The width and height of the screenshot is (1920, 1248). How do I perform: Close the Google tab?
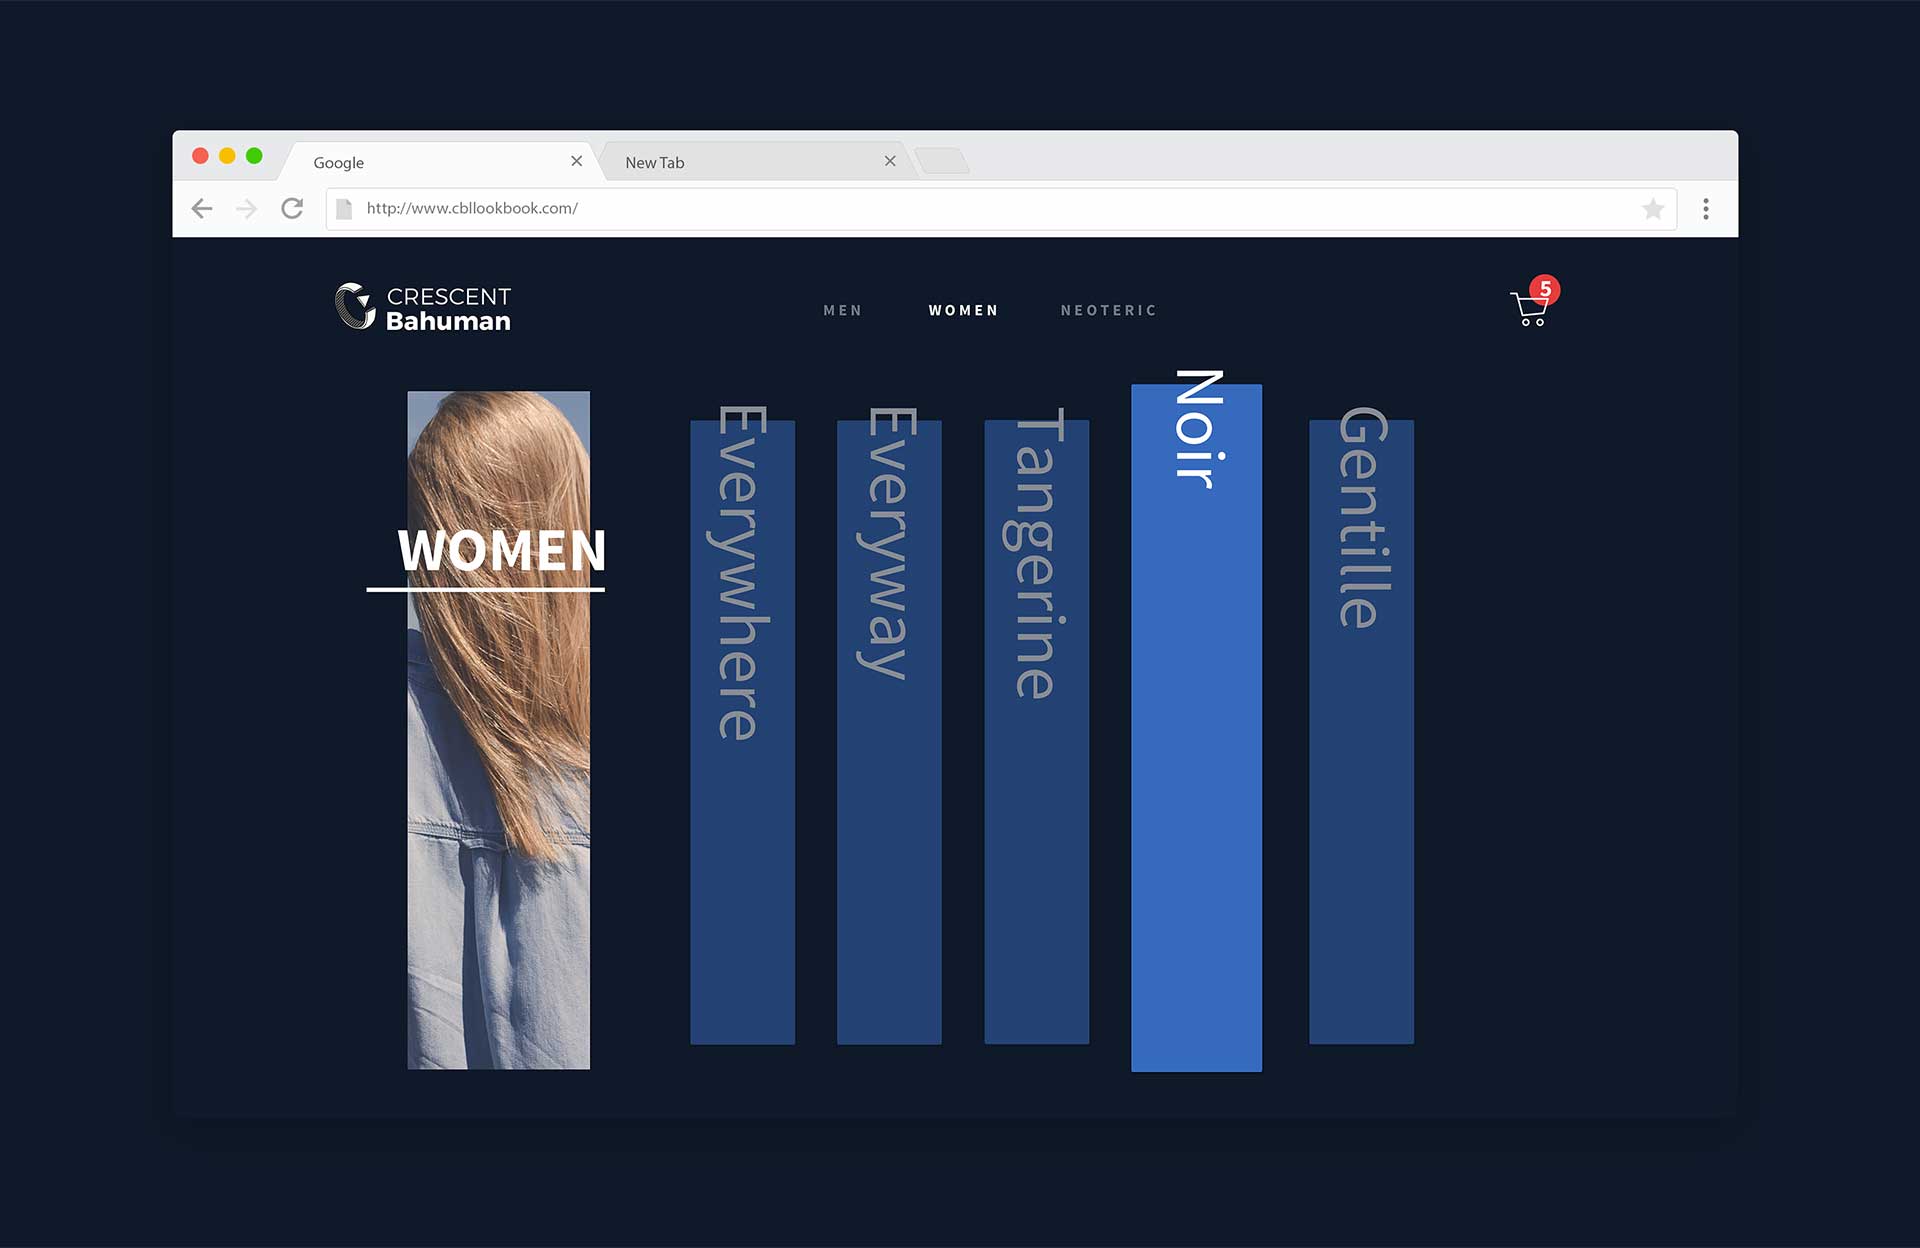tap(576, 161)
